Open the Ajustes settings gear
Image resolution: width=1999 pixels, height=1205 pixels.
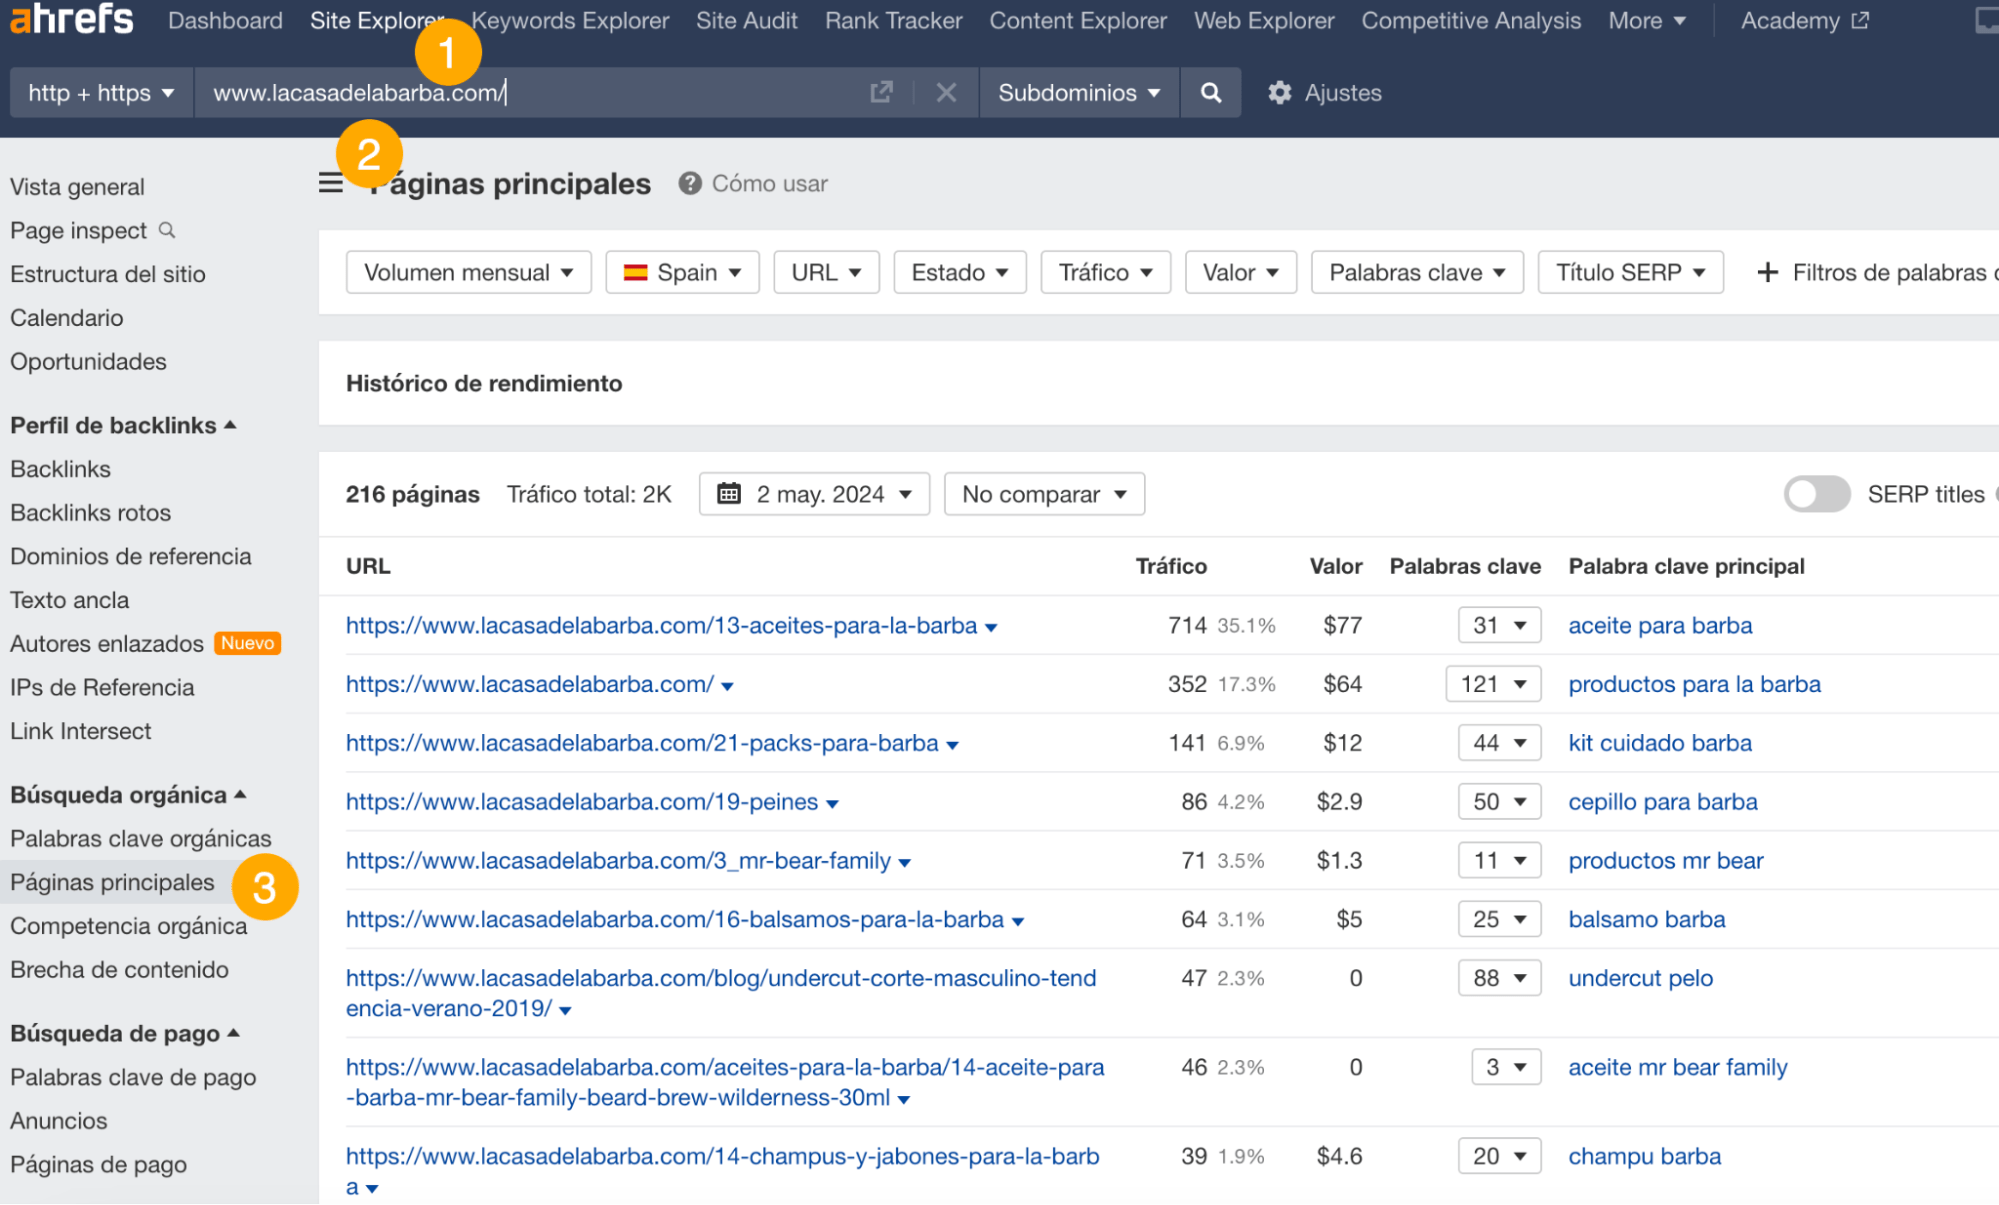(1279, 92)
